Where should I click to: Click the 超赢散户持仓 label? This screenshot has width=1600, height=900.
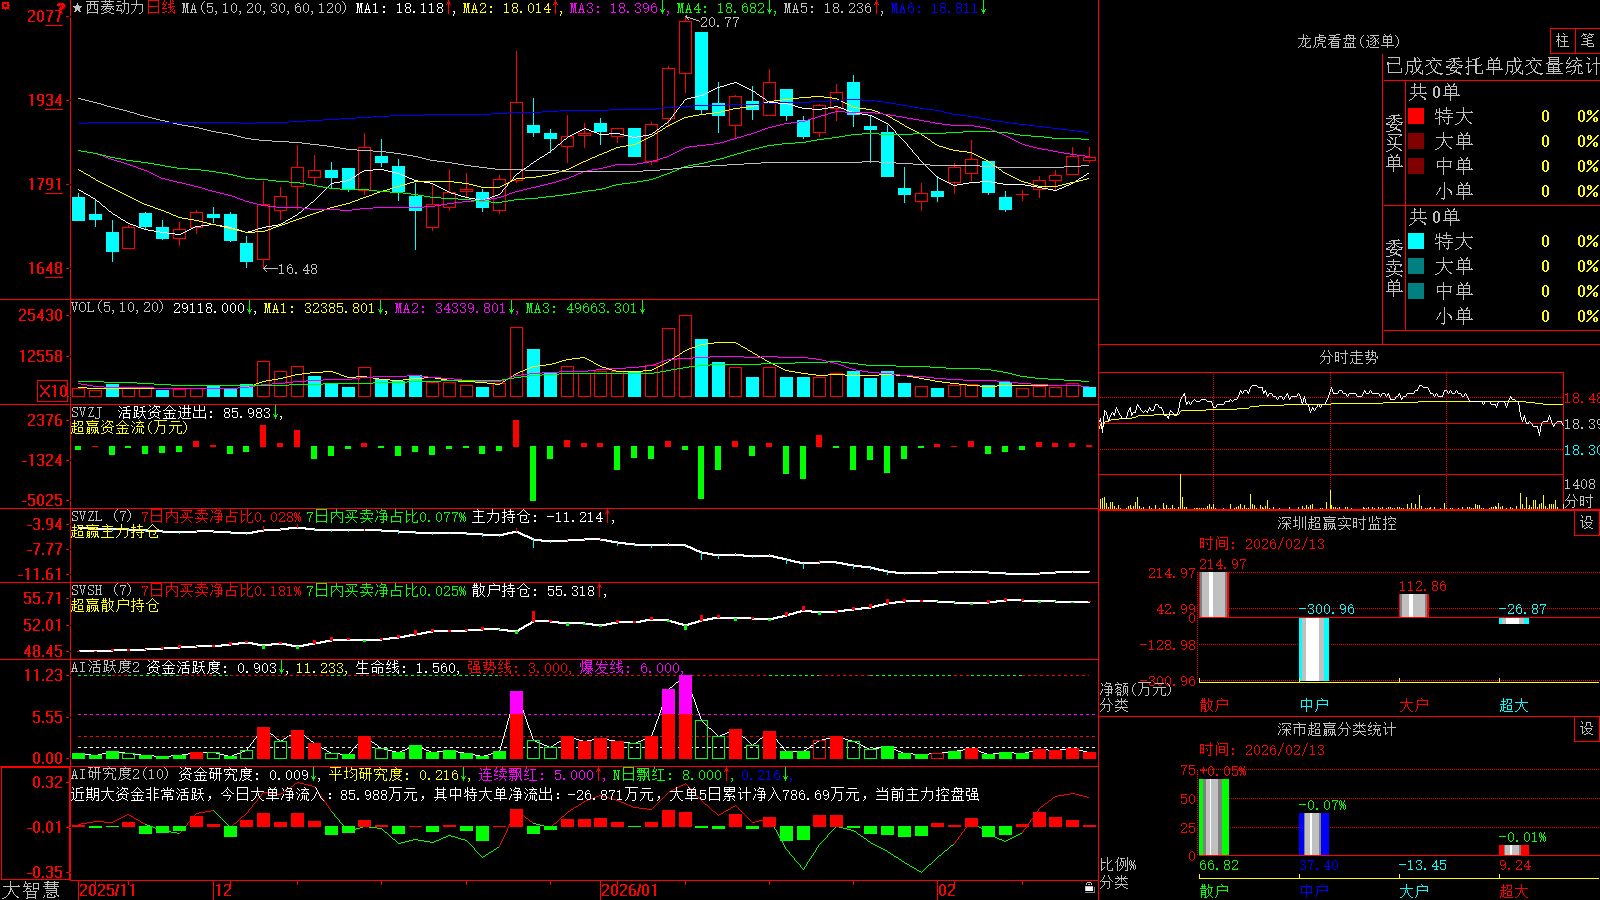[x=115, y=605]
